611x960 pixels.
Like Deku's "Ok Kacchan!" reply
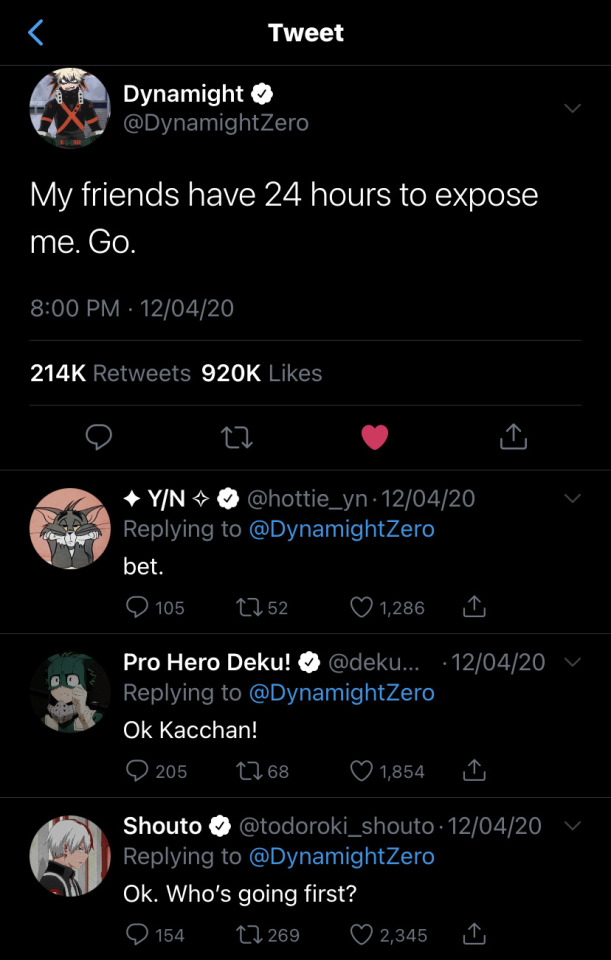click(x=361, y=771)
